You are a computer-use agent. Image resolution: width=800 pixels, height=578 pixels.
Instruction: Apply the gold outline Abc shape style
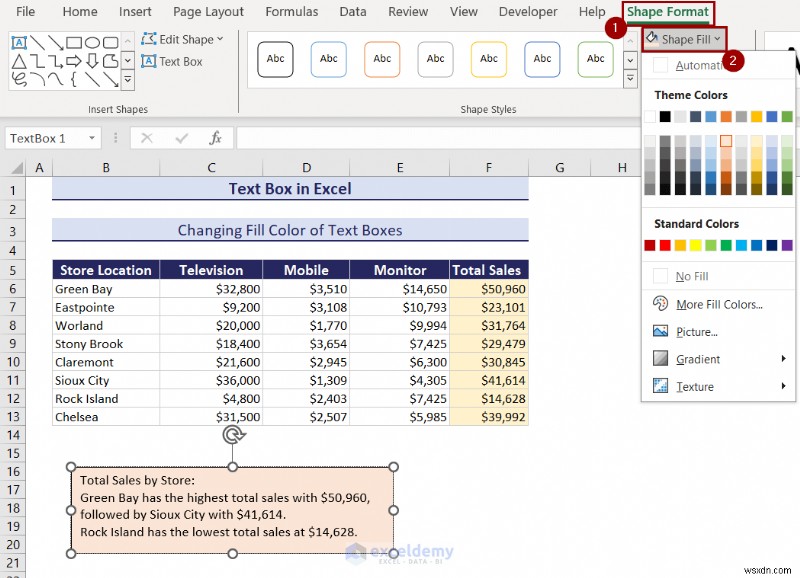coord(488,59)
